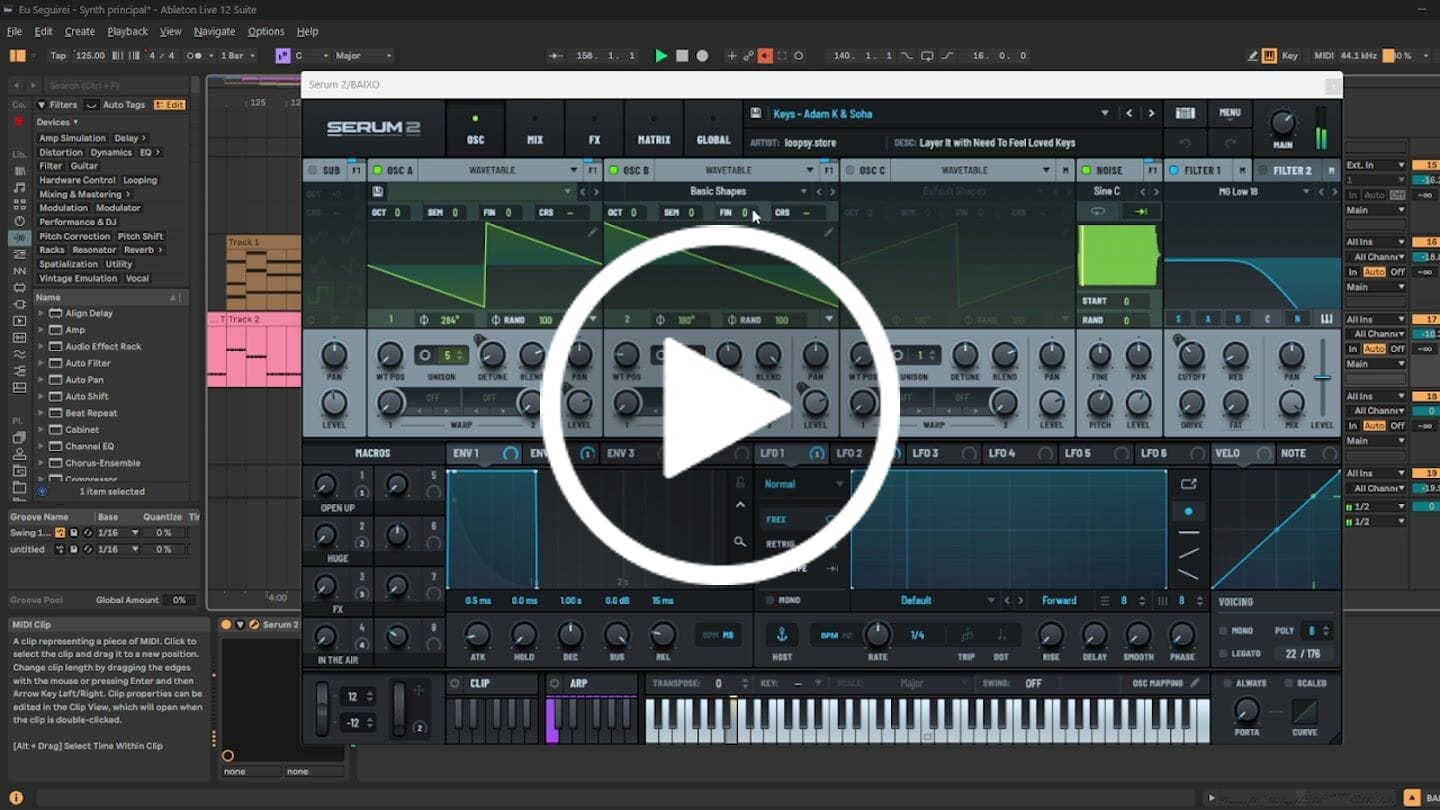Open Serum's preset browser grid icon
Image resolution: width=1440 pixels, height=810 pixels.
[x=1185, y=114]
